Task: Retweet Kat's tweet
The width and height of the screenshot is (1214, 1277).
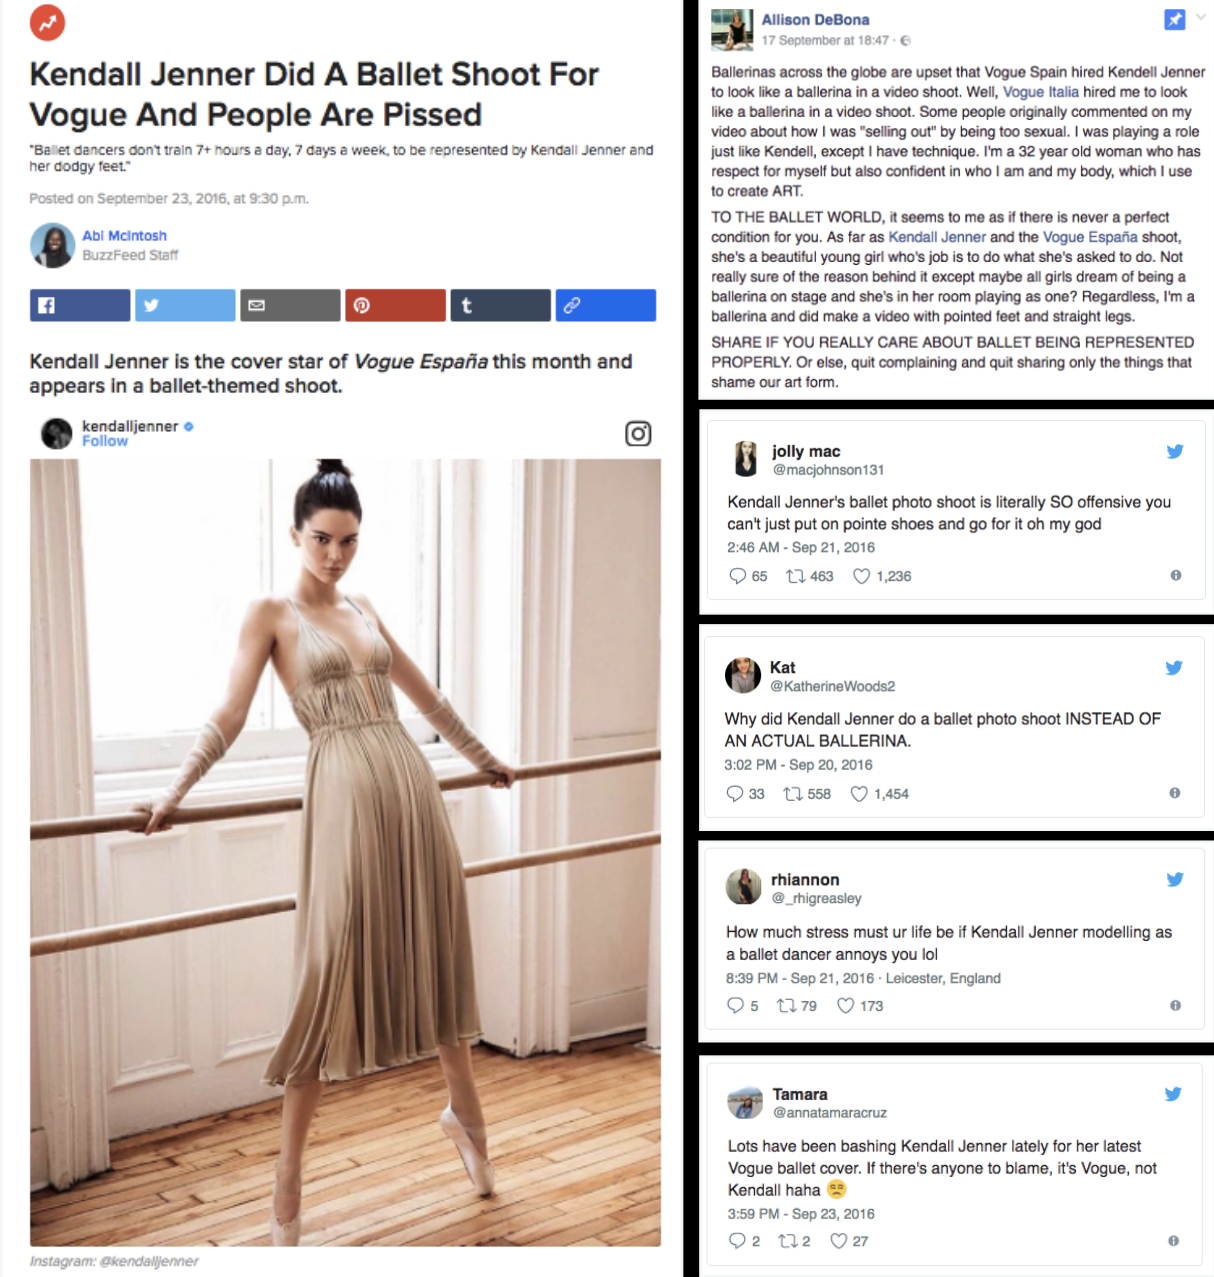Action: pos(793,794)
